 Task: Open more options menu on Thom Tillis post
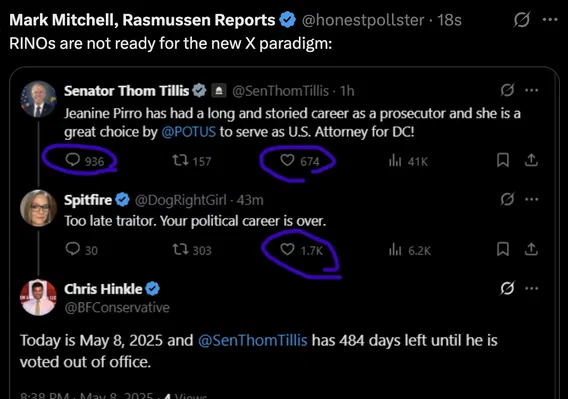[531, 90]
